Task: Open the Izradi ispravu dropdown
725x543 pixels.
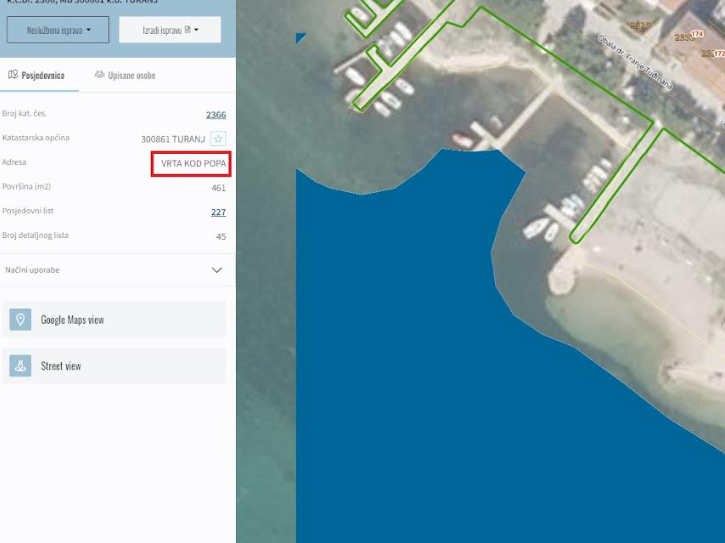Action: click(170, 30)
